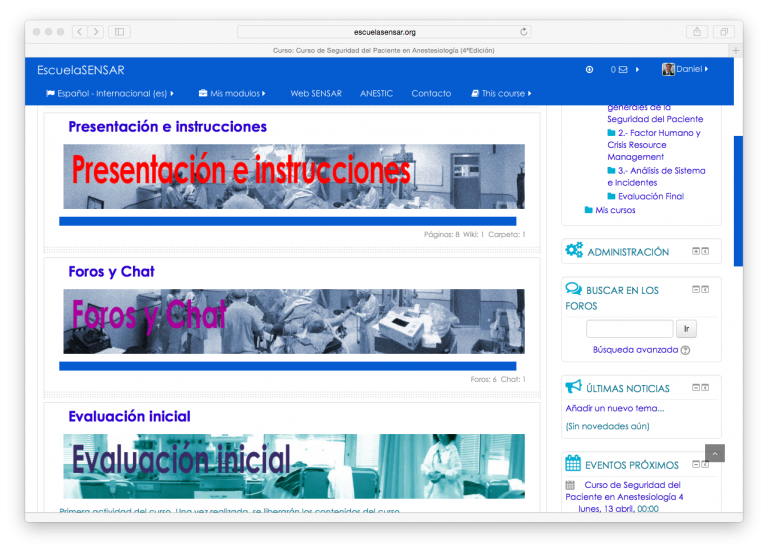Open the Contacto menu item
768x552 pixels.
pyautogui.click(x=431, y=94)
